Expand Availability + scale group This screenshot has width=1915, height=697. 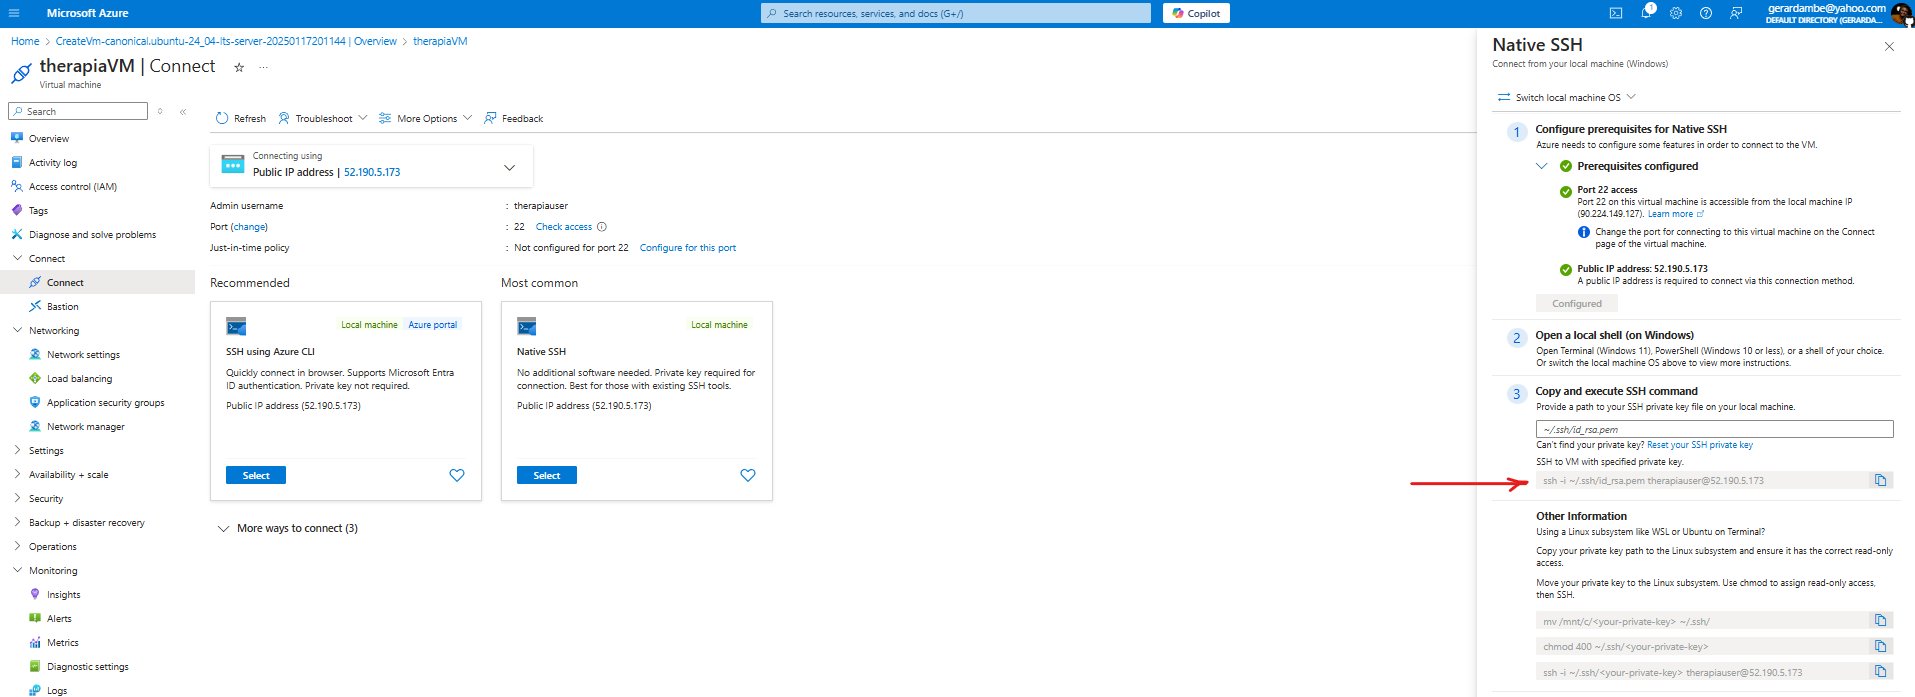pos(17,474)
